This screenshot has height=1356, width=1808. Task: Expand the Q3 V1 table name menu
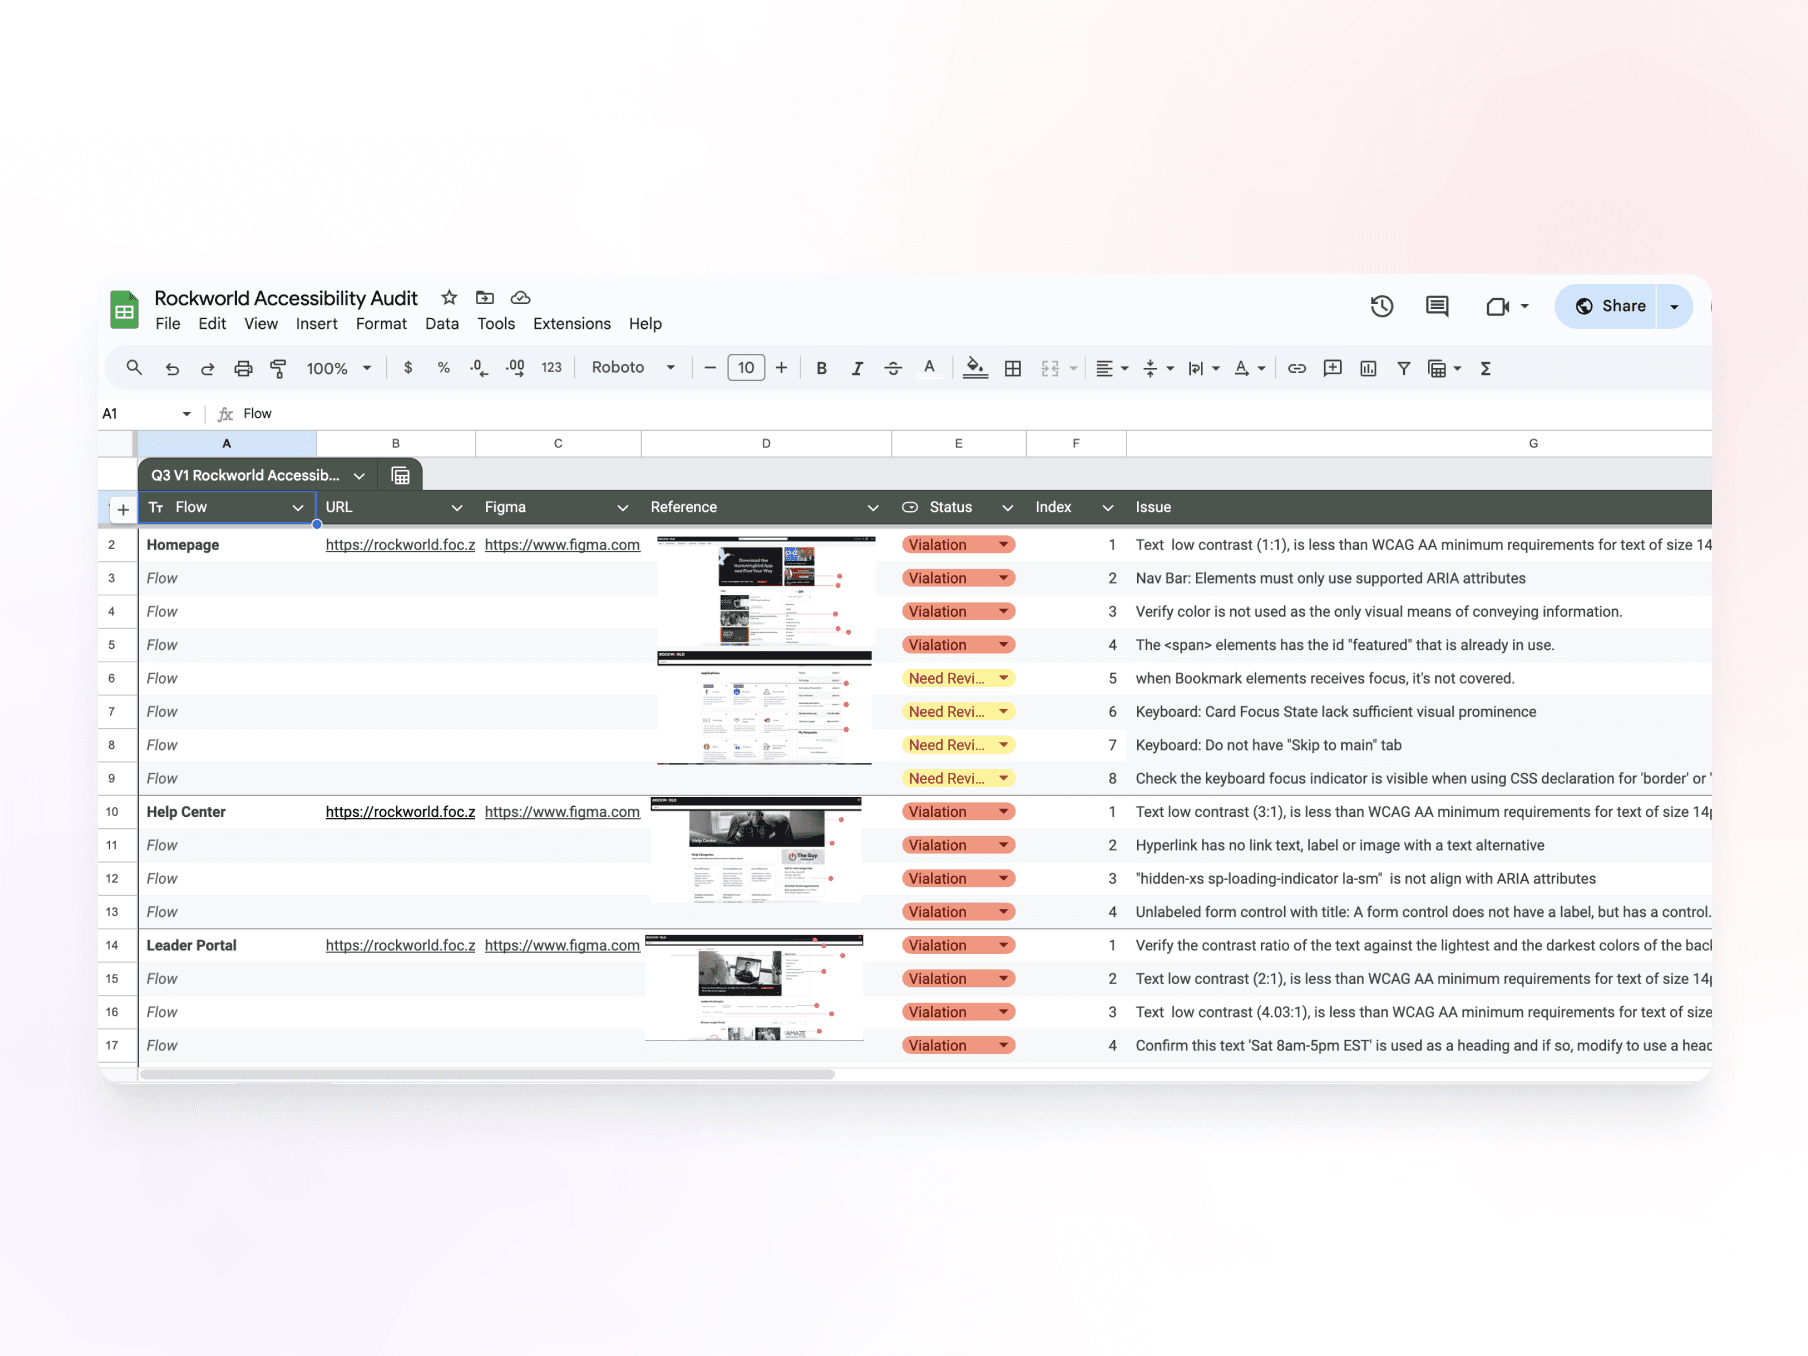359,476
